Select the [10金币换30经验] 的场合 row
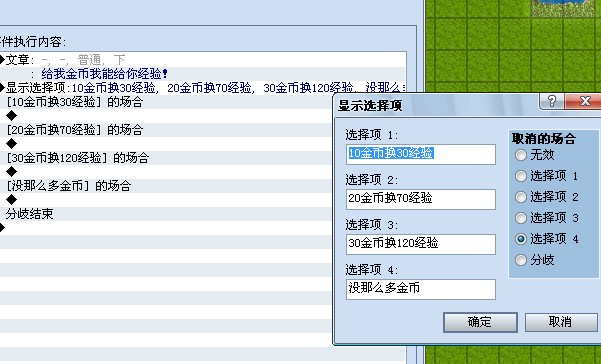The width and height of the screenshot is (601, 364). point(166,102)
